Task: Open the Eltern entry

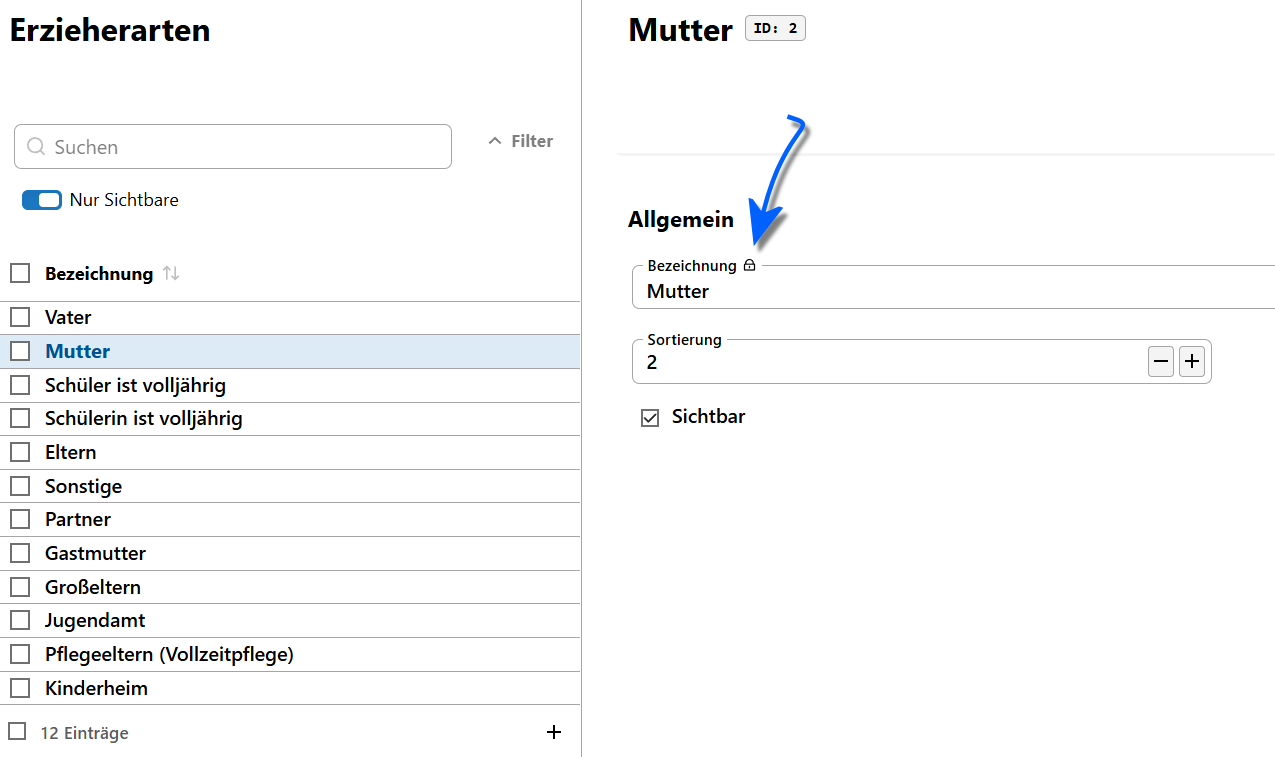Action: (71, 452)
